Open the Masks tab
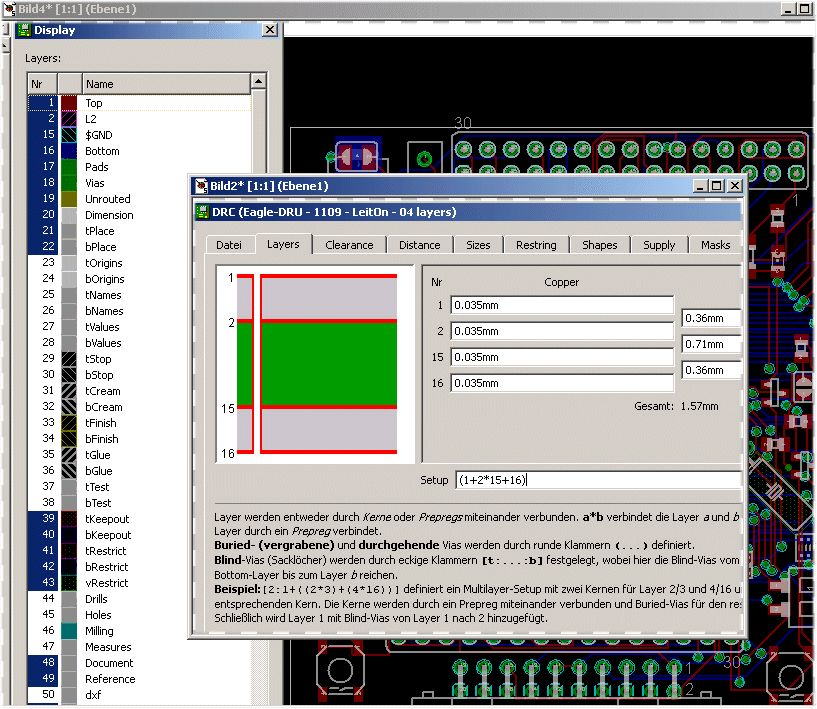This screenshot has width=817, height=709. click(x=715, y=245)
